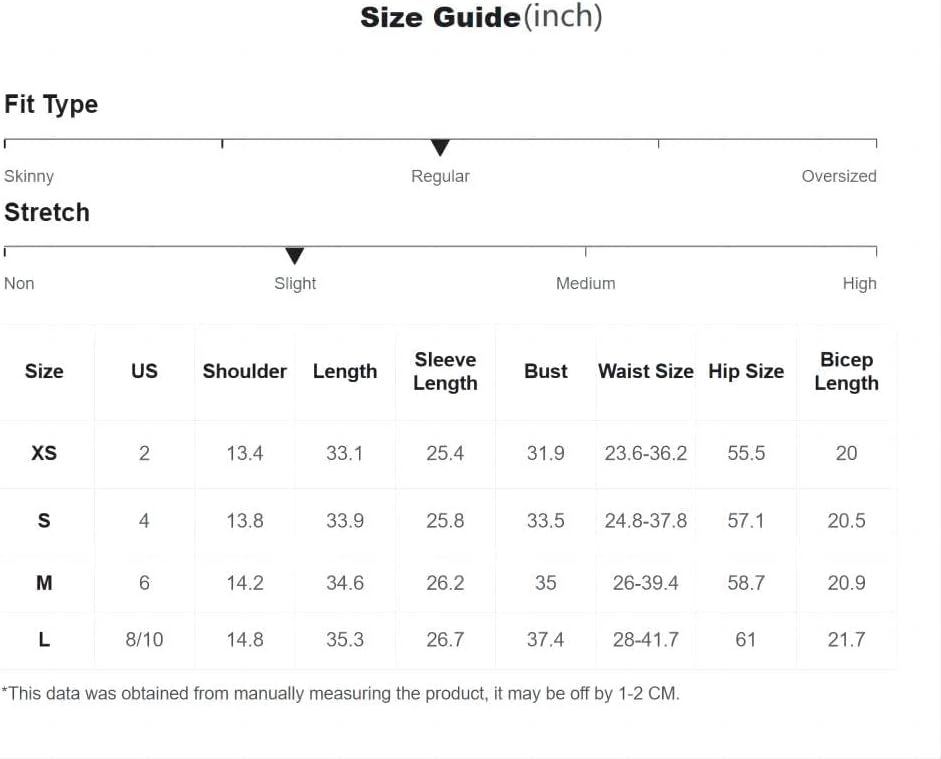The image size is (941, 759).
Task: Click the XS waist value 23.6-36.2
Action: coord(646,453)
